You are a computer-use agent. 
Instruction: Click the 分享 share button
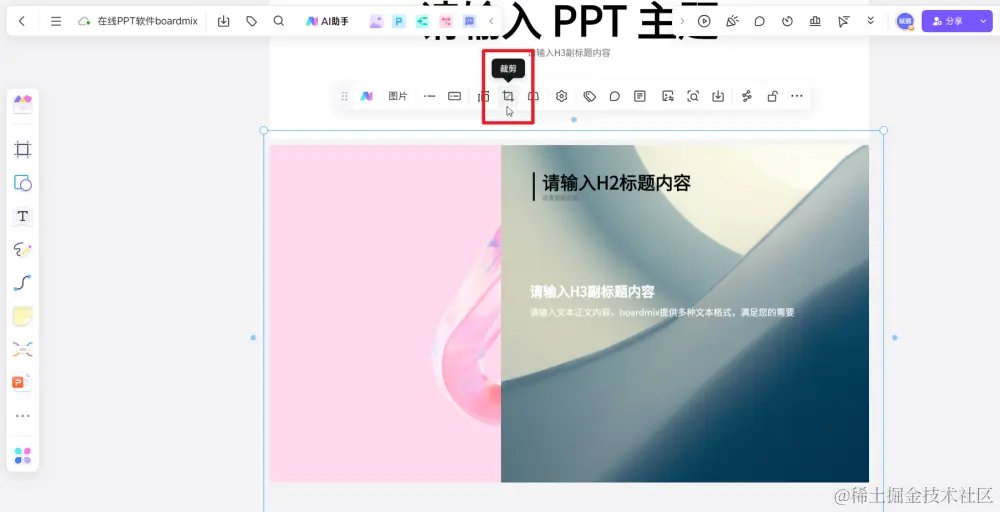pyautogui.click(x=948, y=21)
